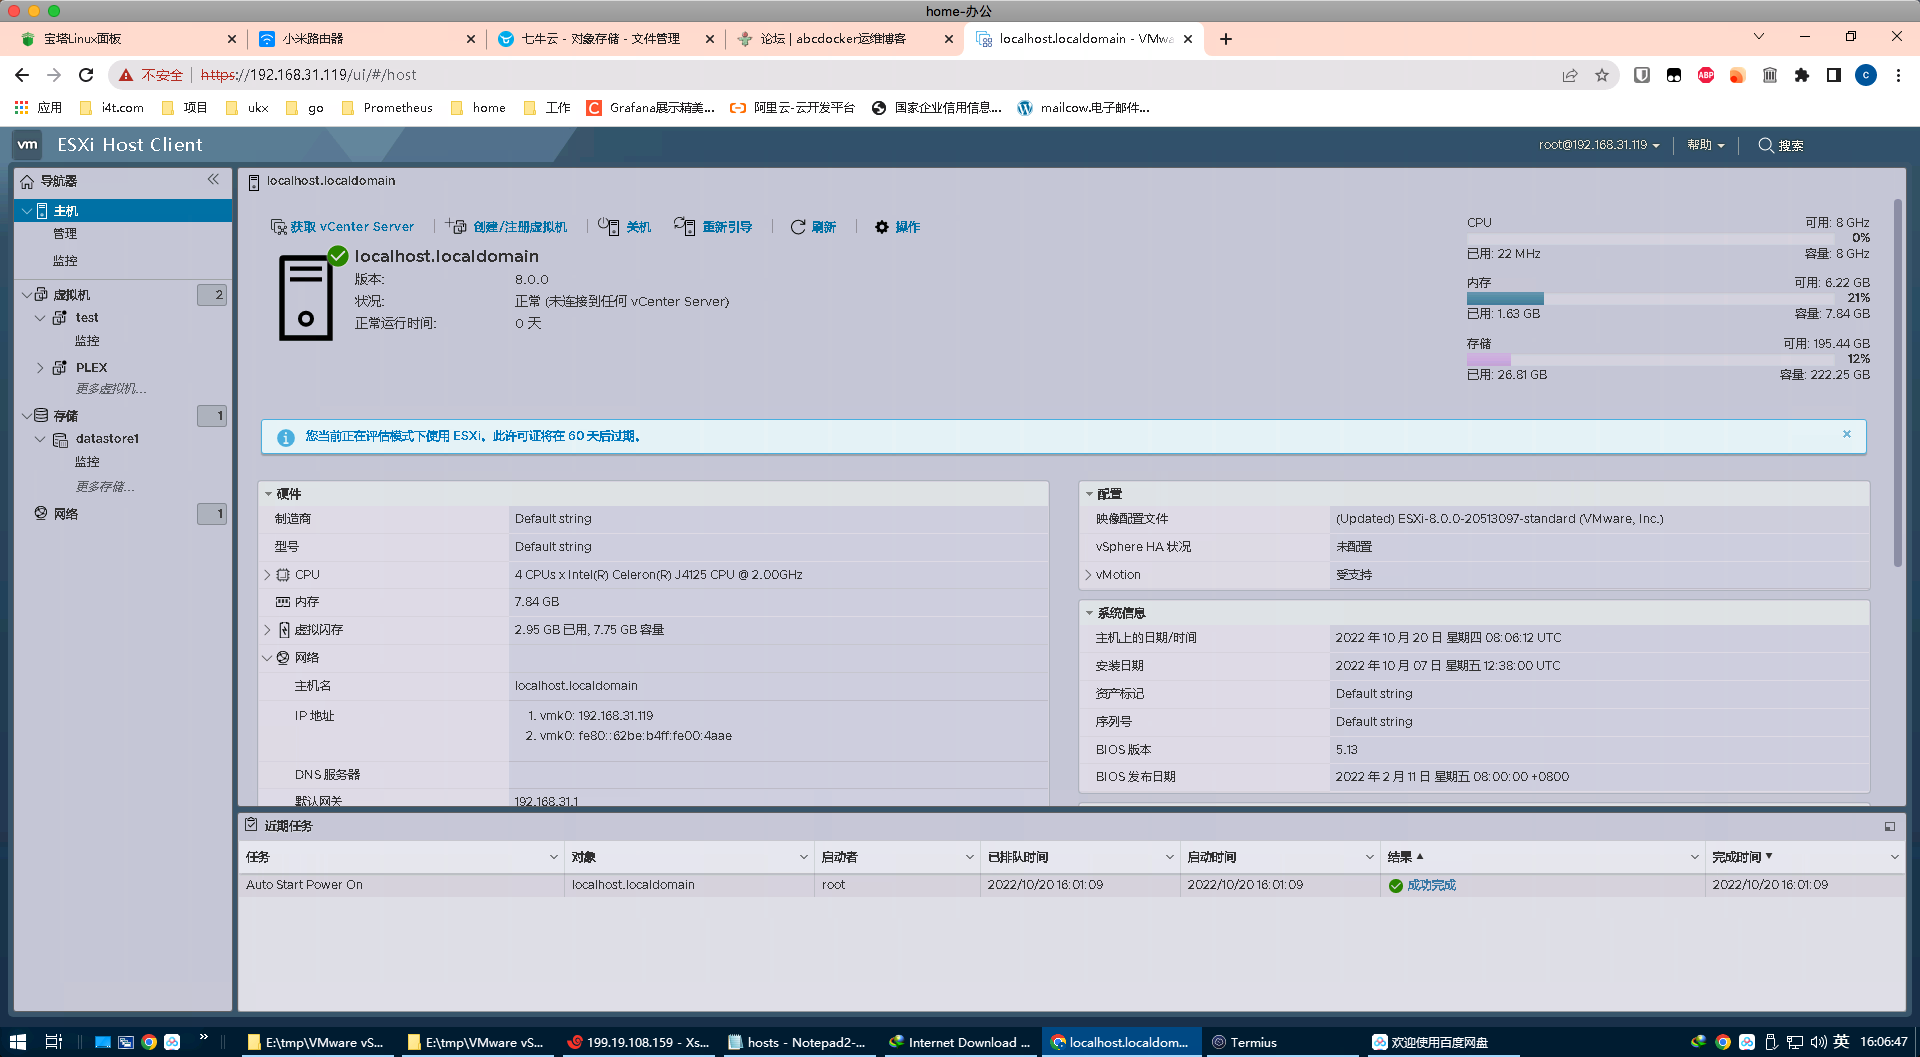The height and width of the screenshot is (1057, 1920).
Task: Maximize the recent tasks panel
Action: click(1890, 826)
